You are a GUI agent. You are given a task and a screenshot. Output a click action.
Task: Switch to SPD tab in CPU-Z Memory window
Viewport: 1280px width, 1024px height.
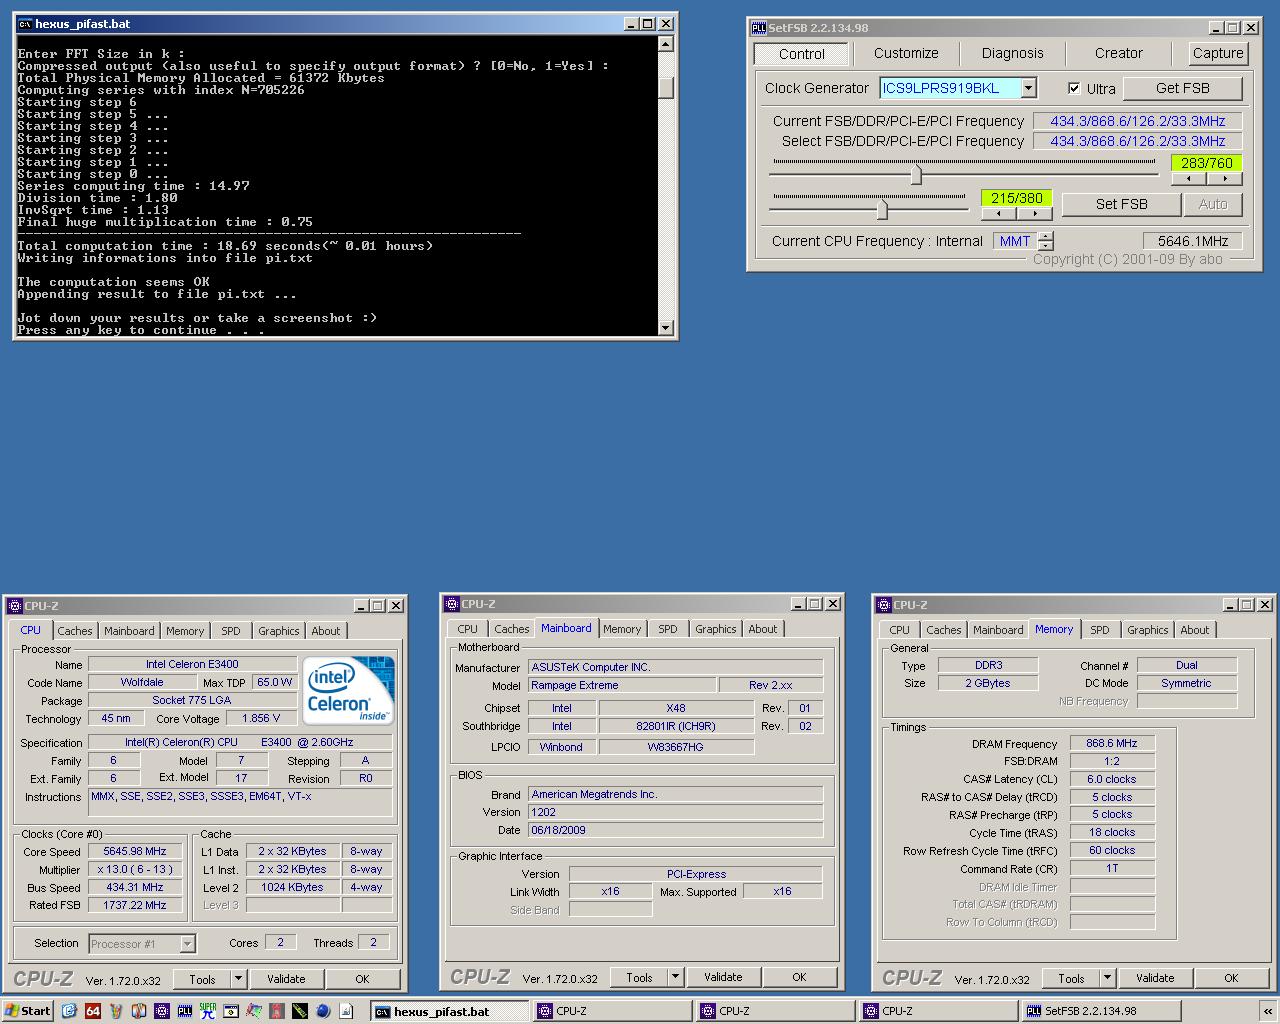(x=1100, y=630)
